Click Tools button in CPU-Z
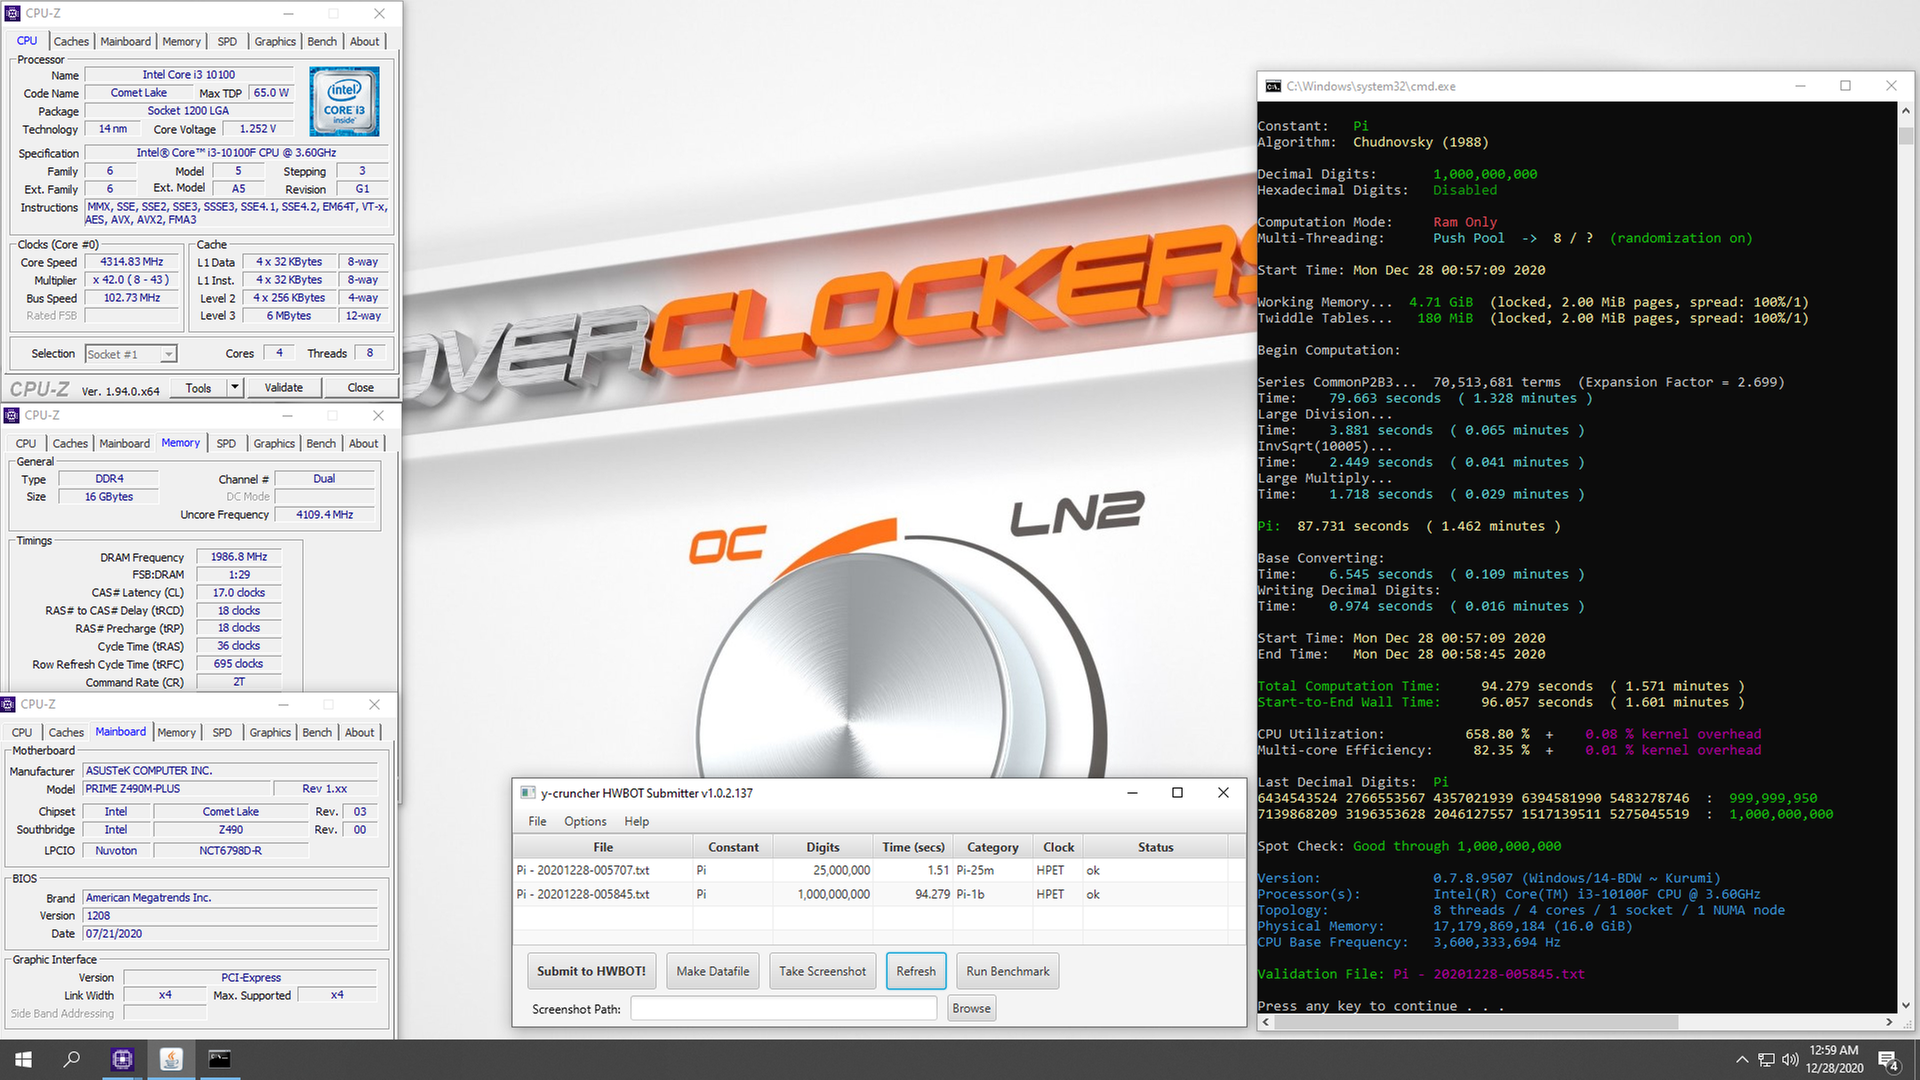This screenshot has width=1920, height=1080. click(x=198, y=388)
